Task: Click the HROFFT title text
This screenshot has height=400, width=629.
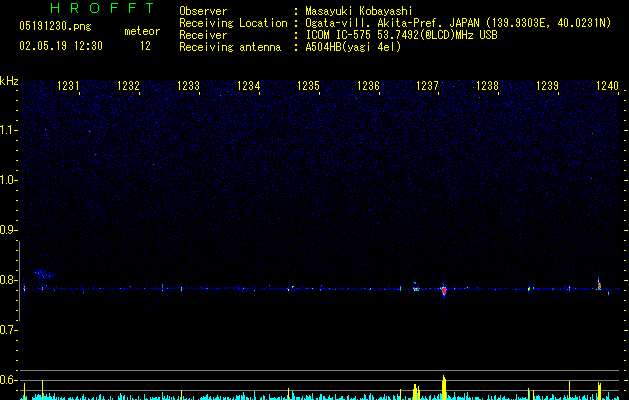Action: tap(103, 8)
